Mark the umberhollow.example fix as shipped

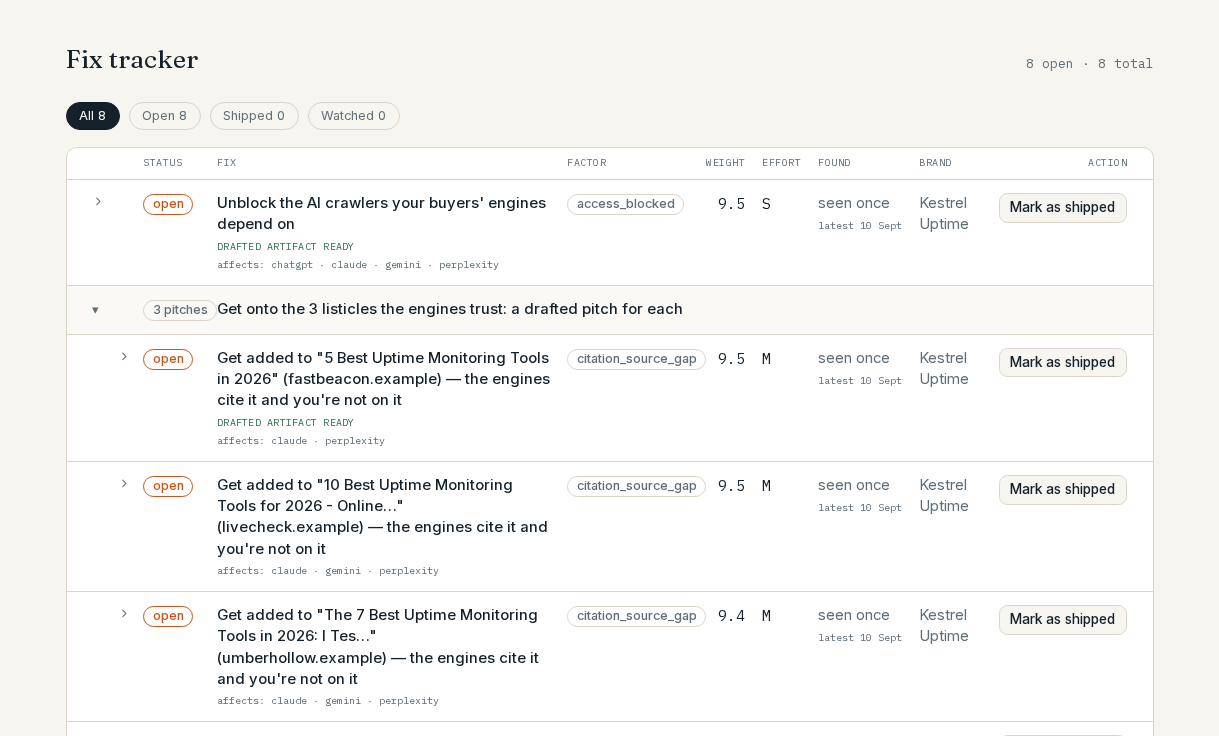tap(1062, 620)
